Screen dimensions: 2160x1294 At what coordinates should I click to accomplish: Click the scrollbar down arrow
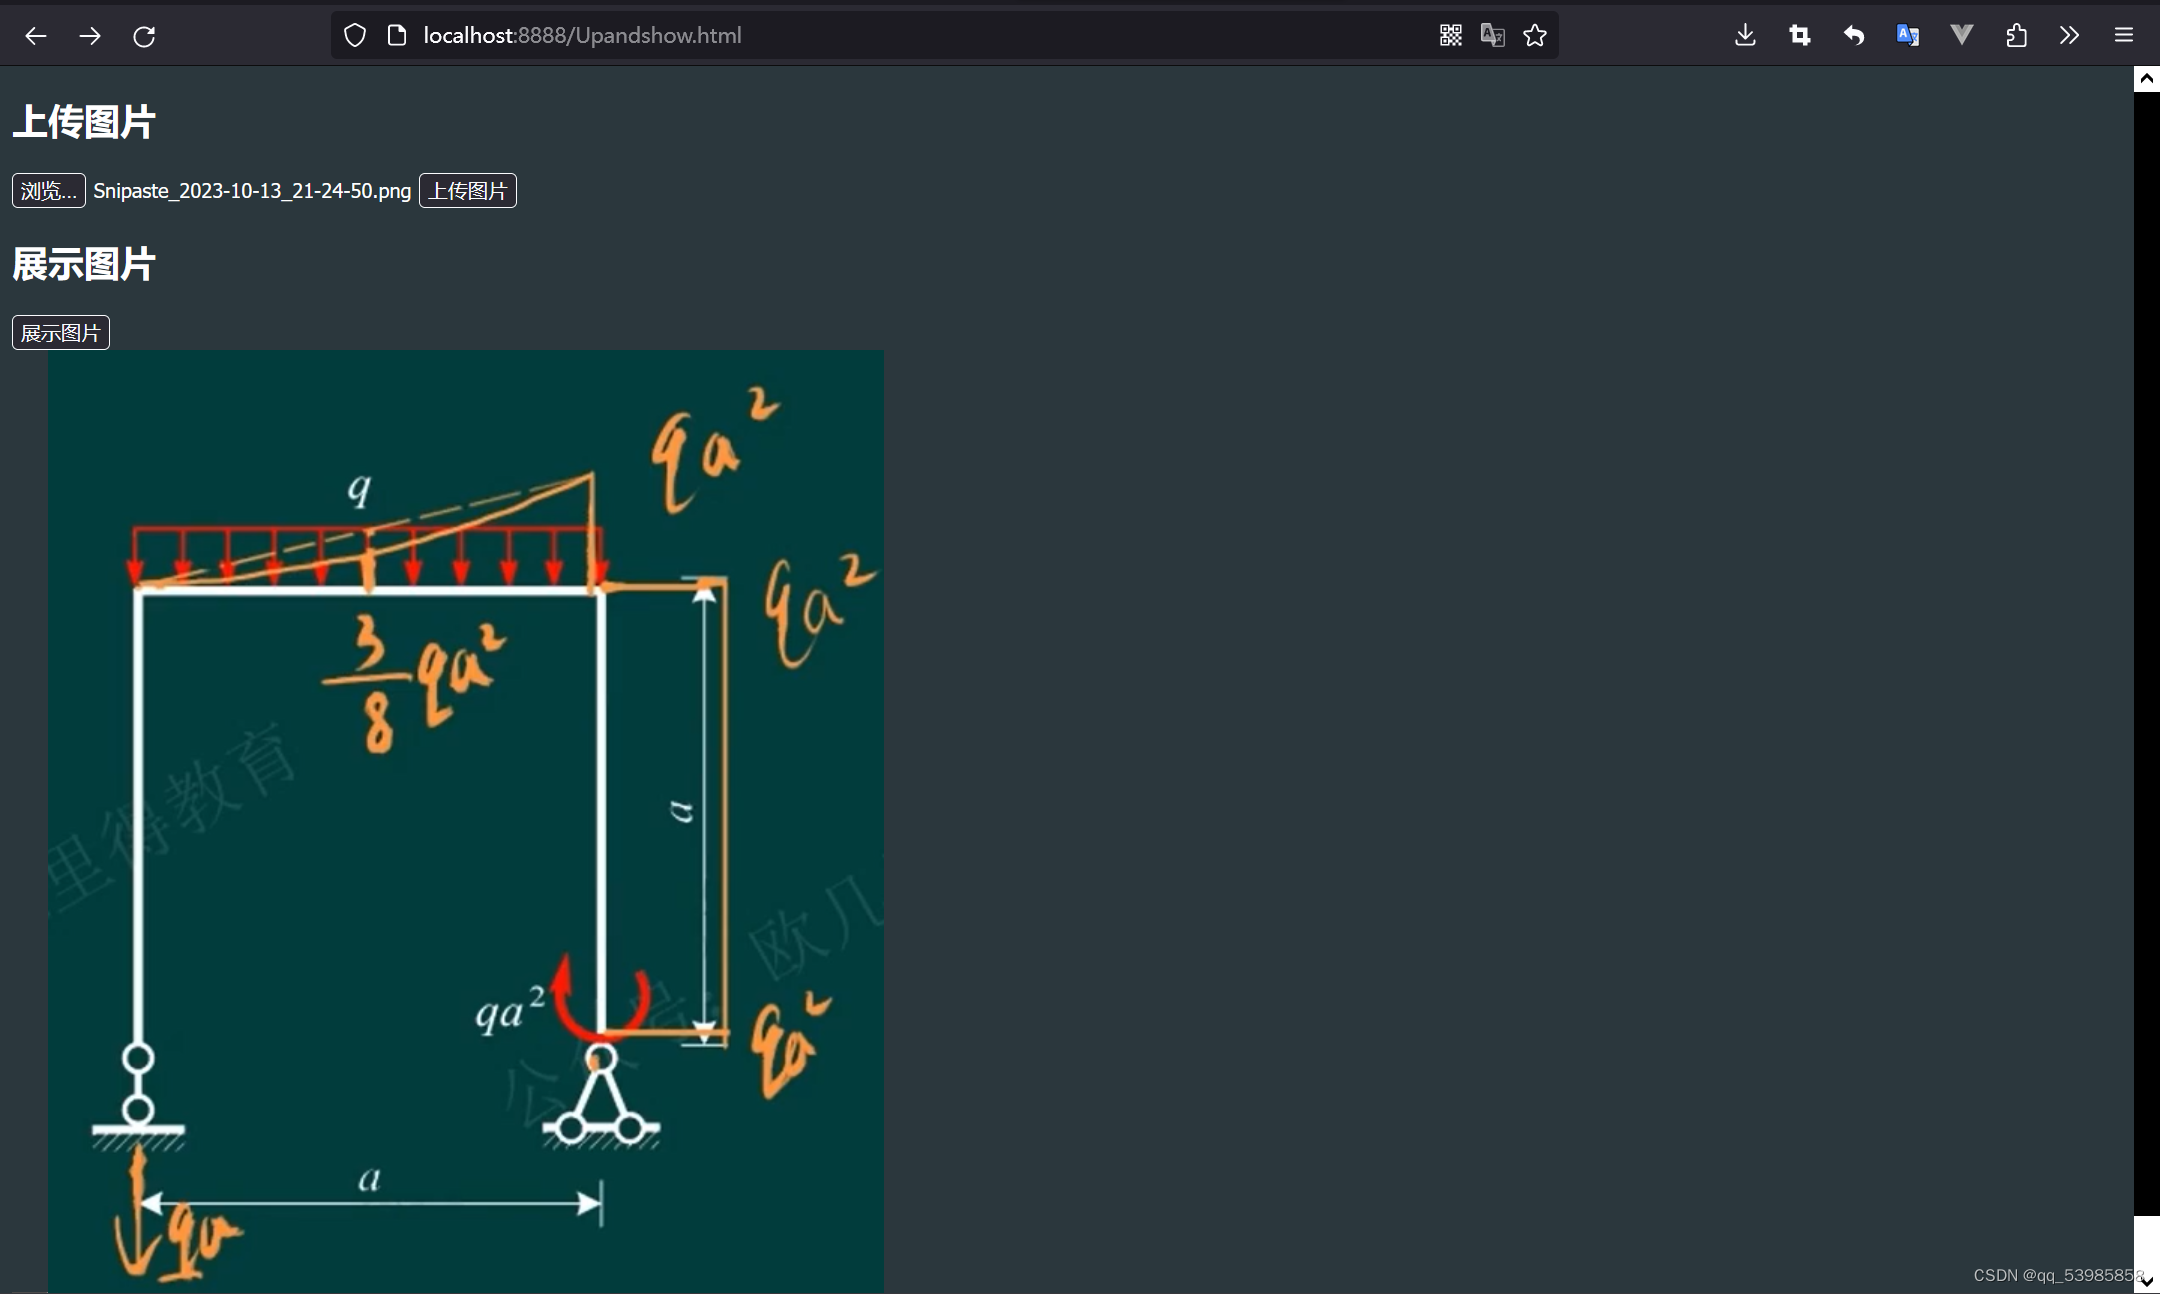tap(2146, 1281)
